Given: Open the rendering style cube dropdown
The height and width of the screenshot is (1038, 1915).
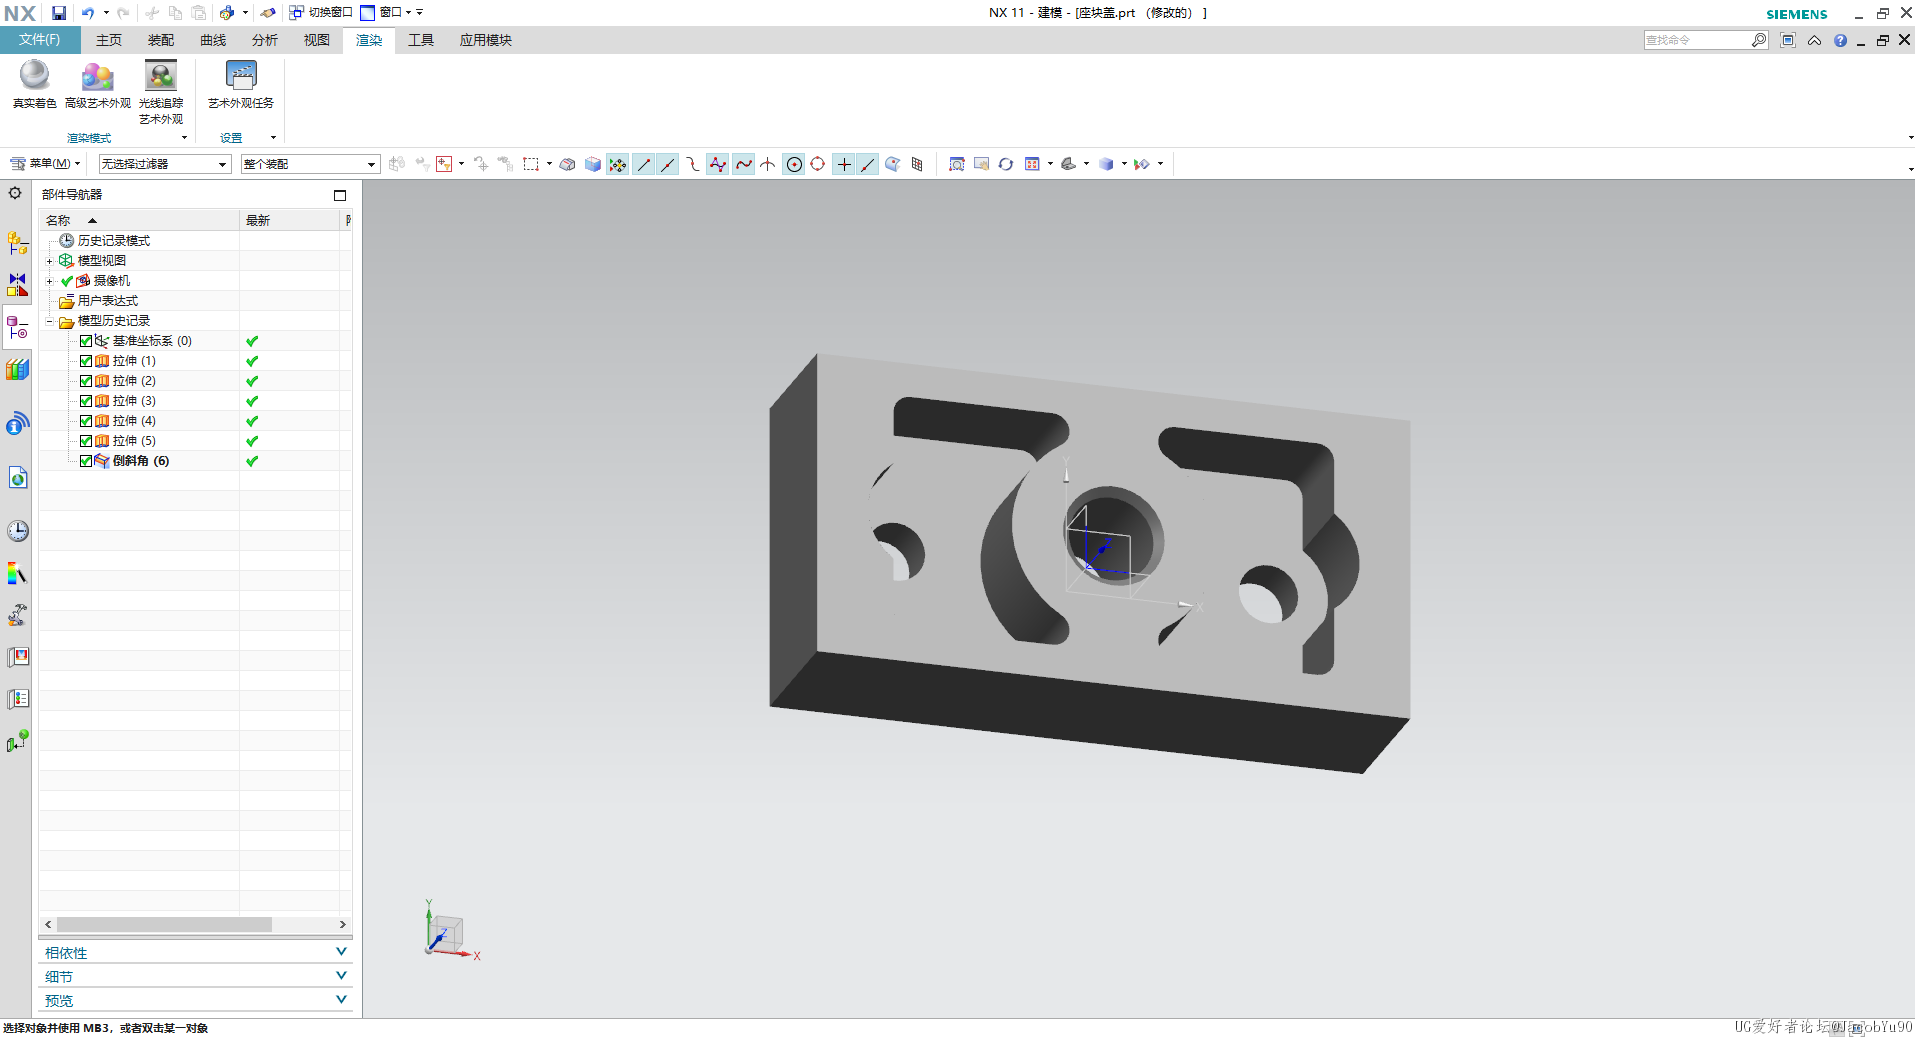Looking at the screenshot, I should tap(1124, 164).
